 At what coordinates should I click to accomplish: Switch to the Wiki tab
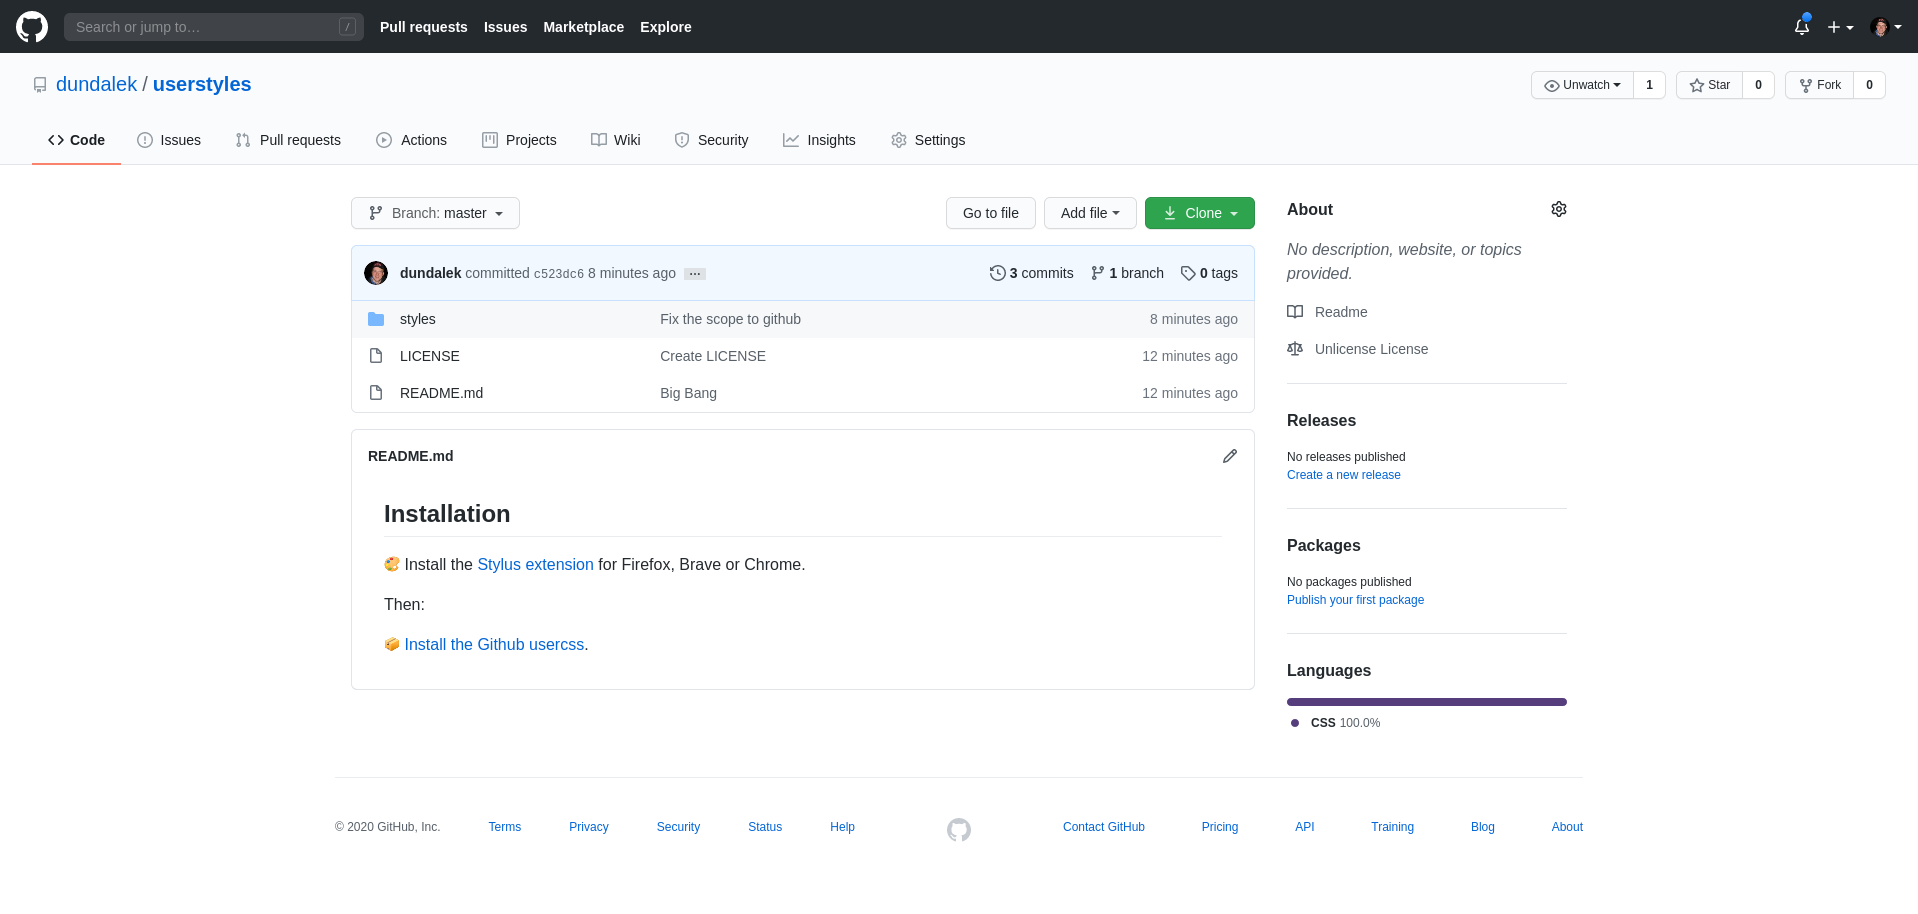616,140
